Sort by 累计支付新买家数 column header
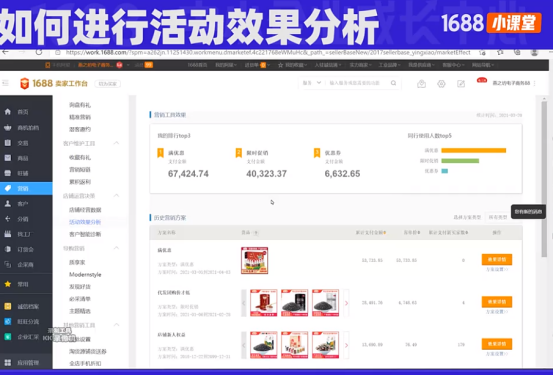553x376 pixels. tap(448, 232)
